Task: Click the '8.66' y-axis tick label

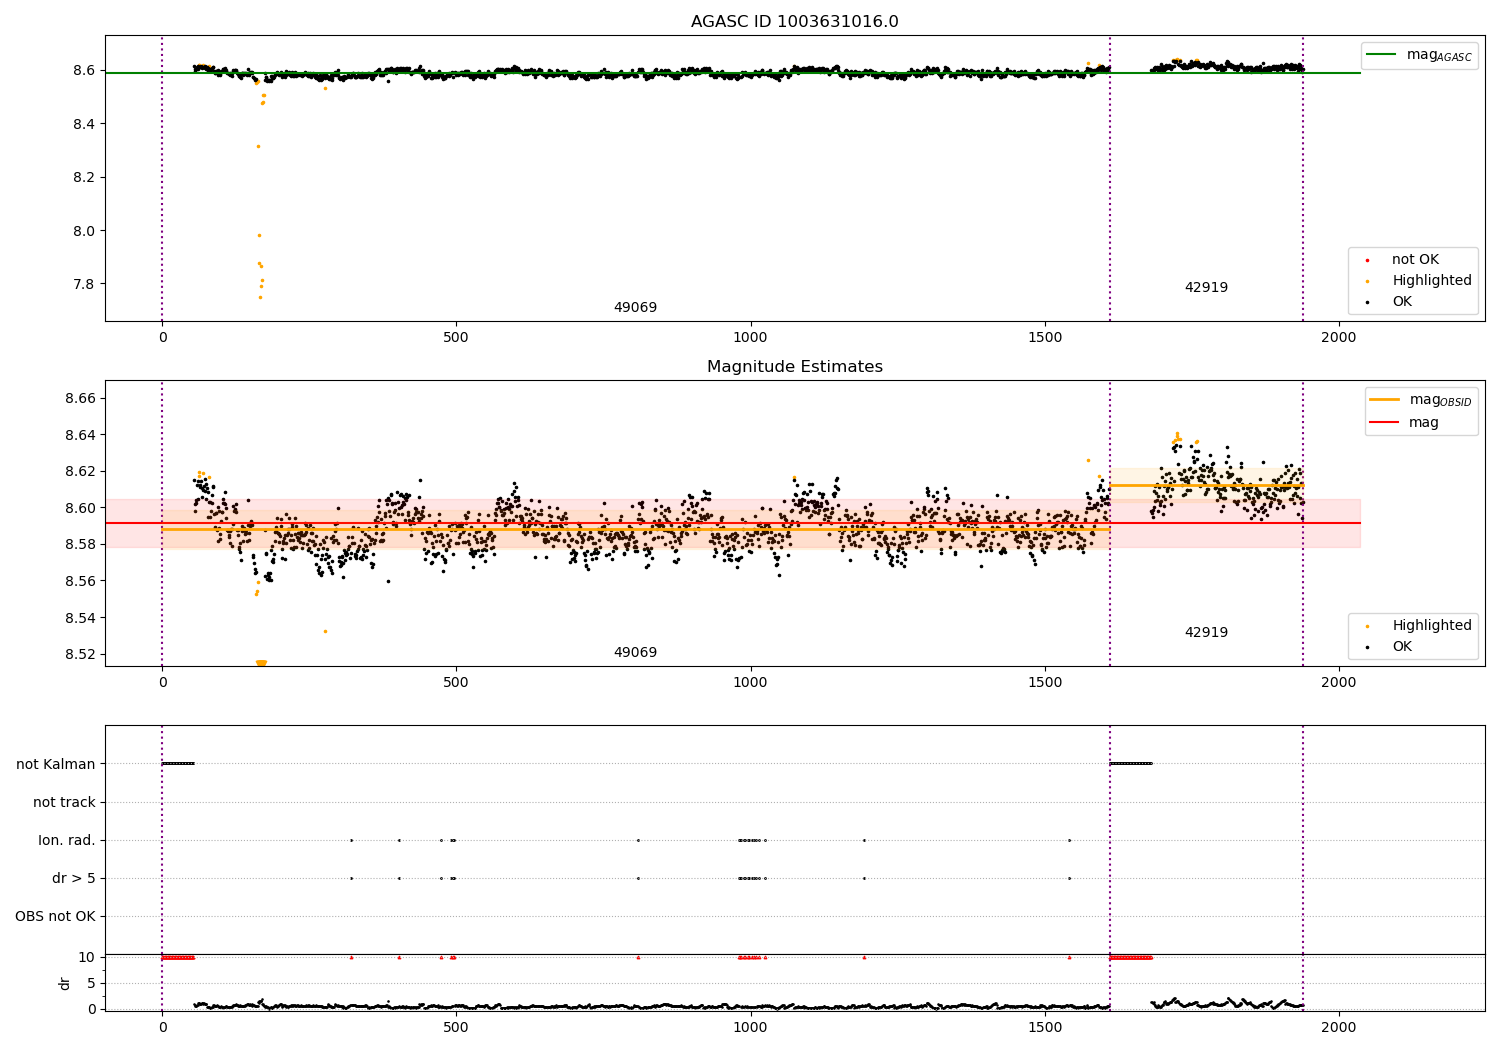Action: tap(80, 399)
